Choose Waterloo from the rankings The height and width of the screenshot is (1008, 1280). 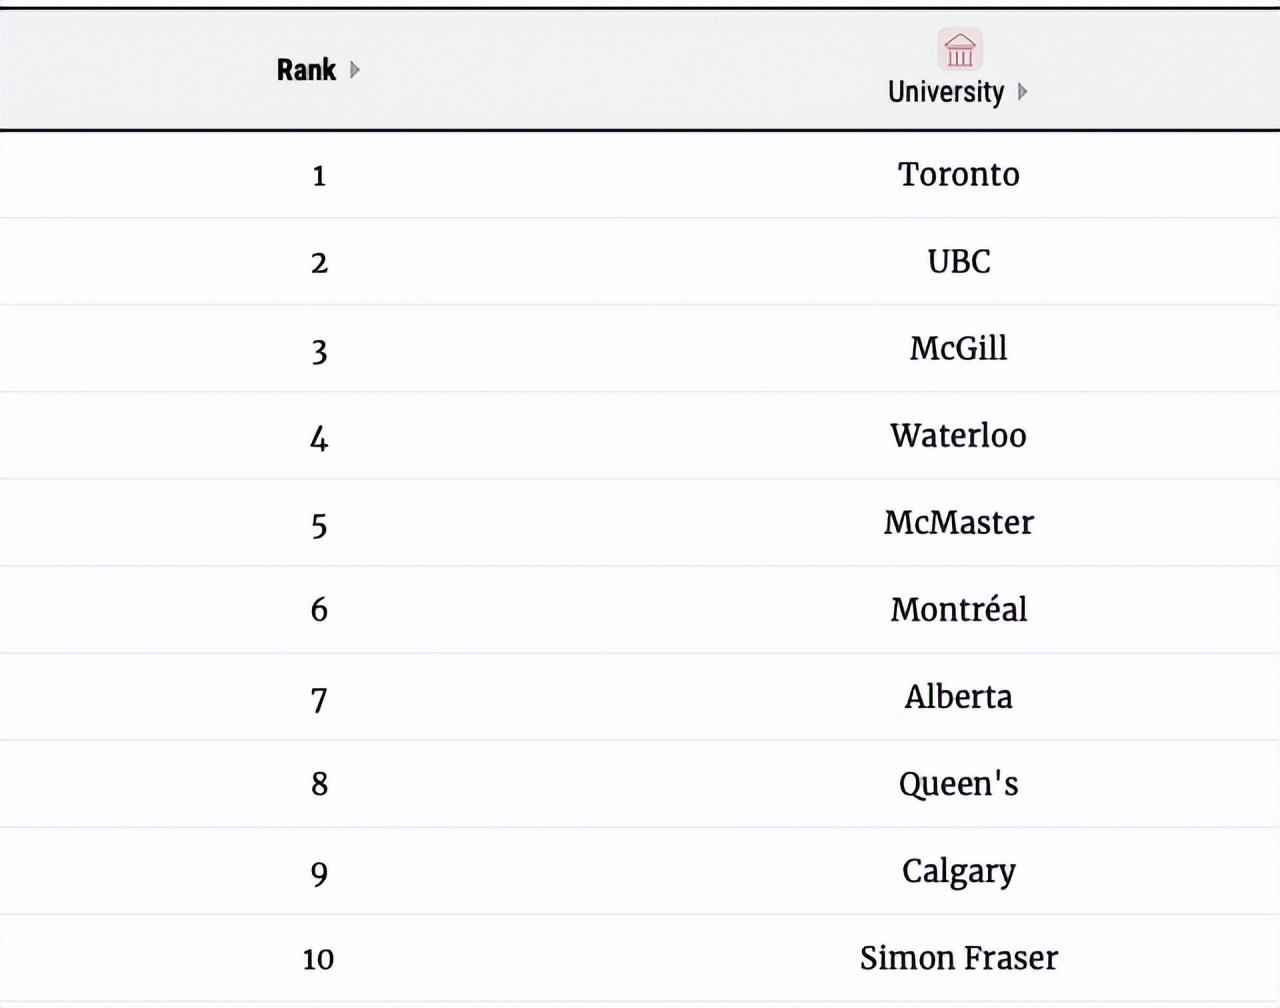(x=958, y=436)
